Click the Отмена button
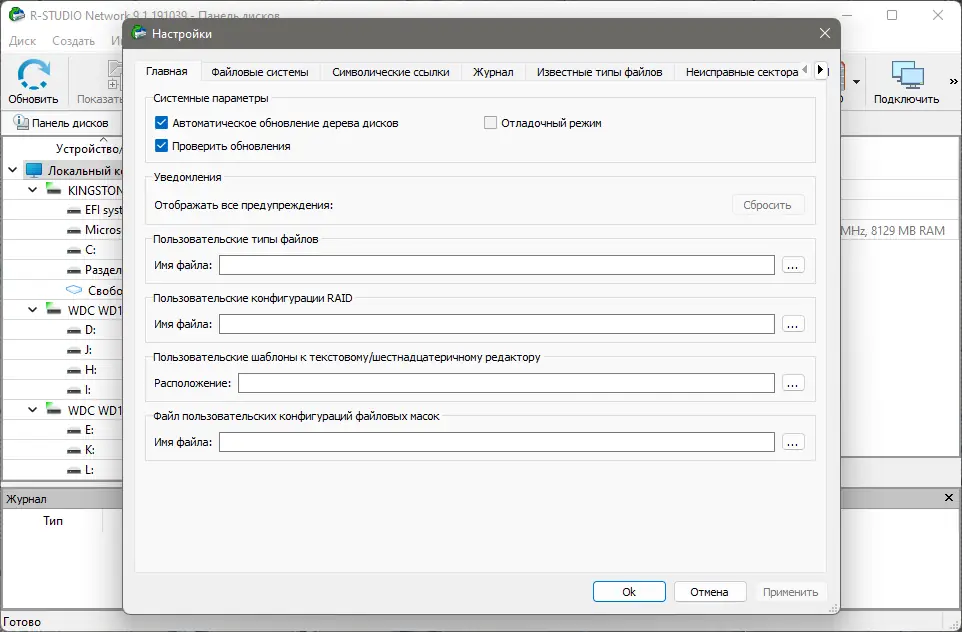 709,591
